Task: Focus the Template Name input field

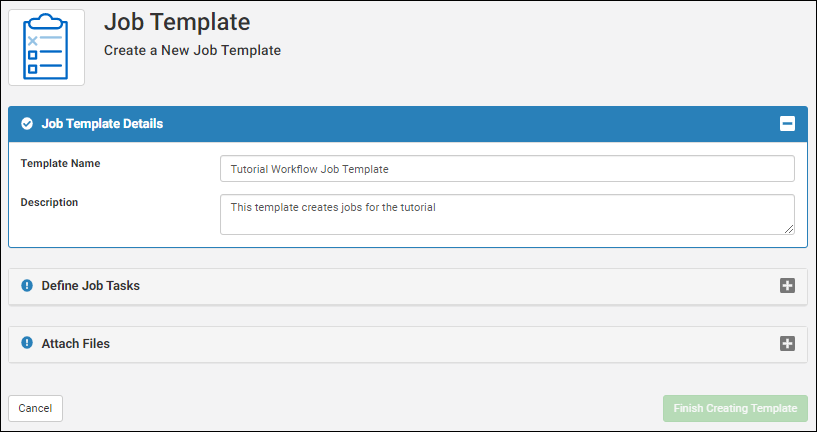Action: click(507, 169)
